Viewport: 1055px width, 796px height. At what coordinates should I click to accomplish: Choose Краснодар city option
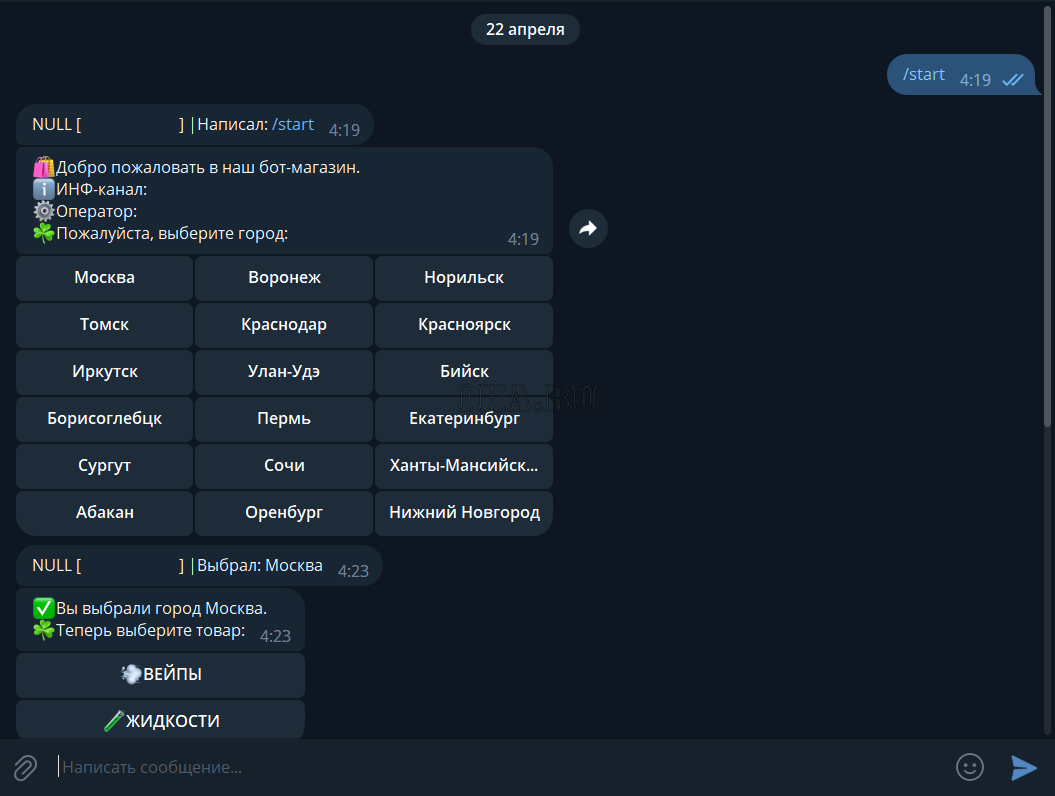(284, 325)
